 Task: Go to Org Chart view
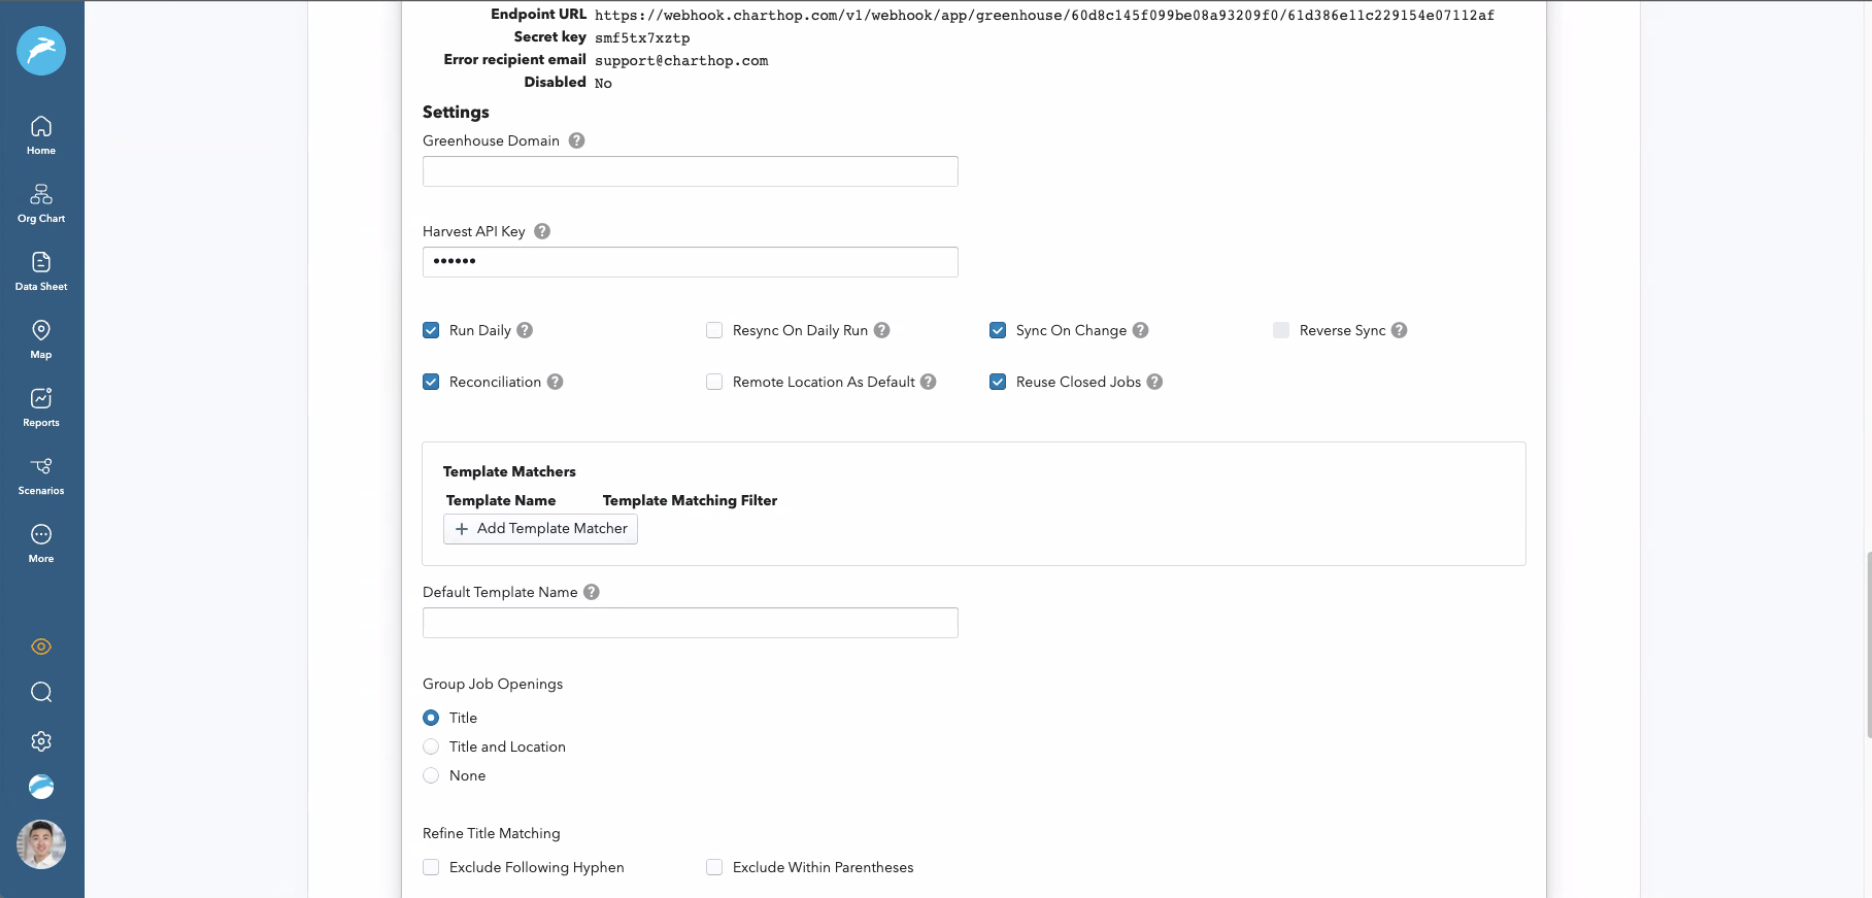coord(41,203)
